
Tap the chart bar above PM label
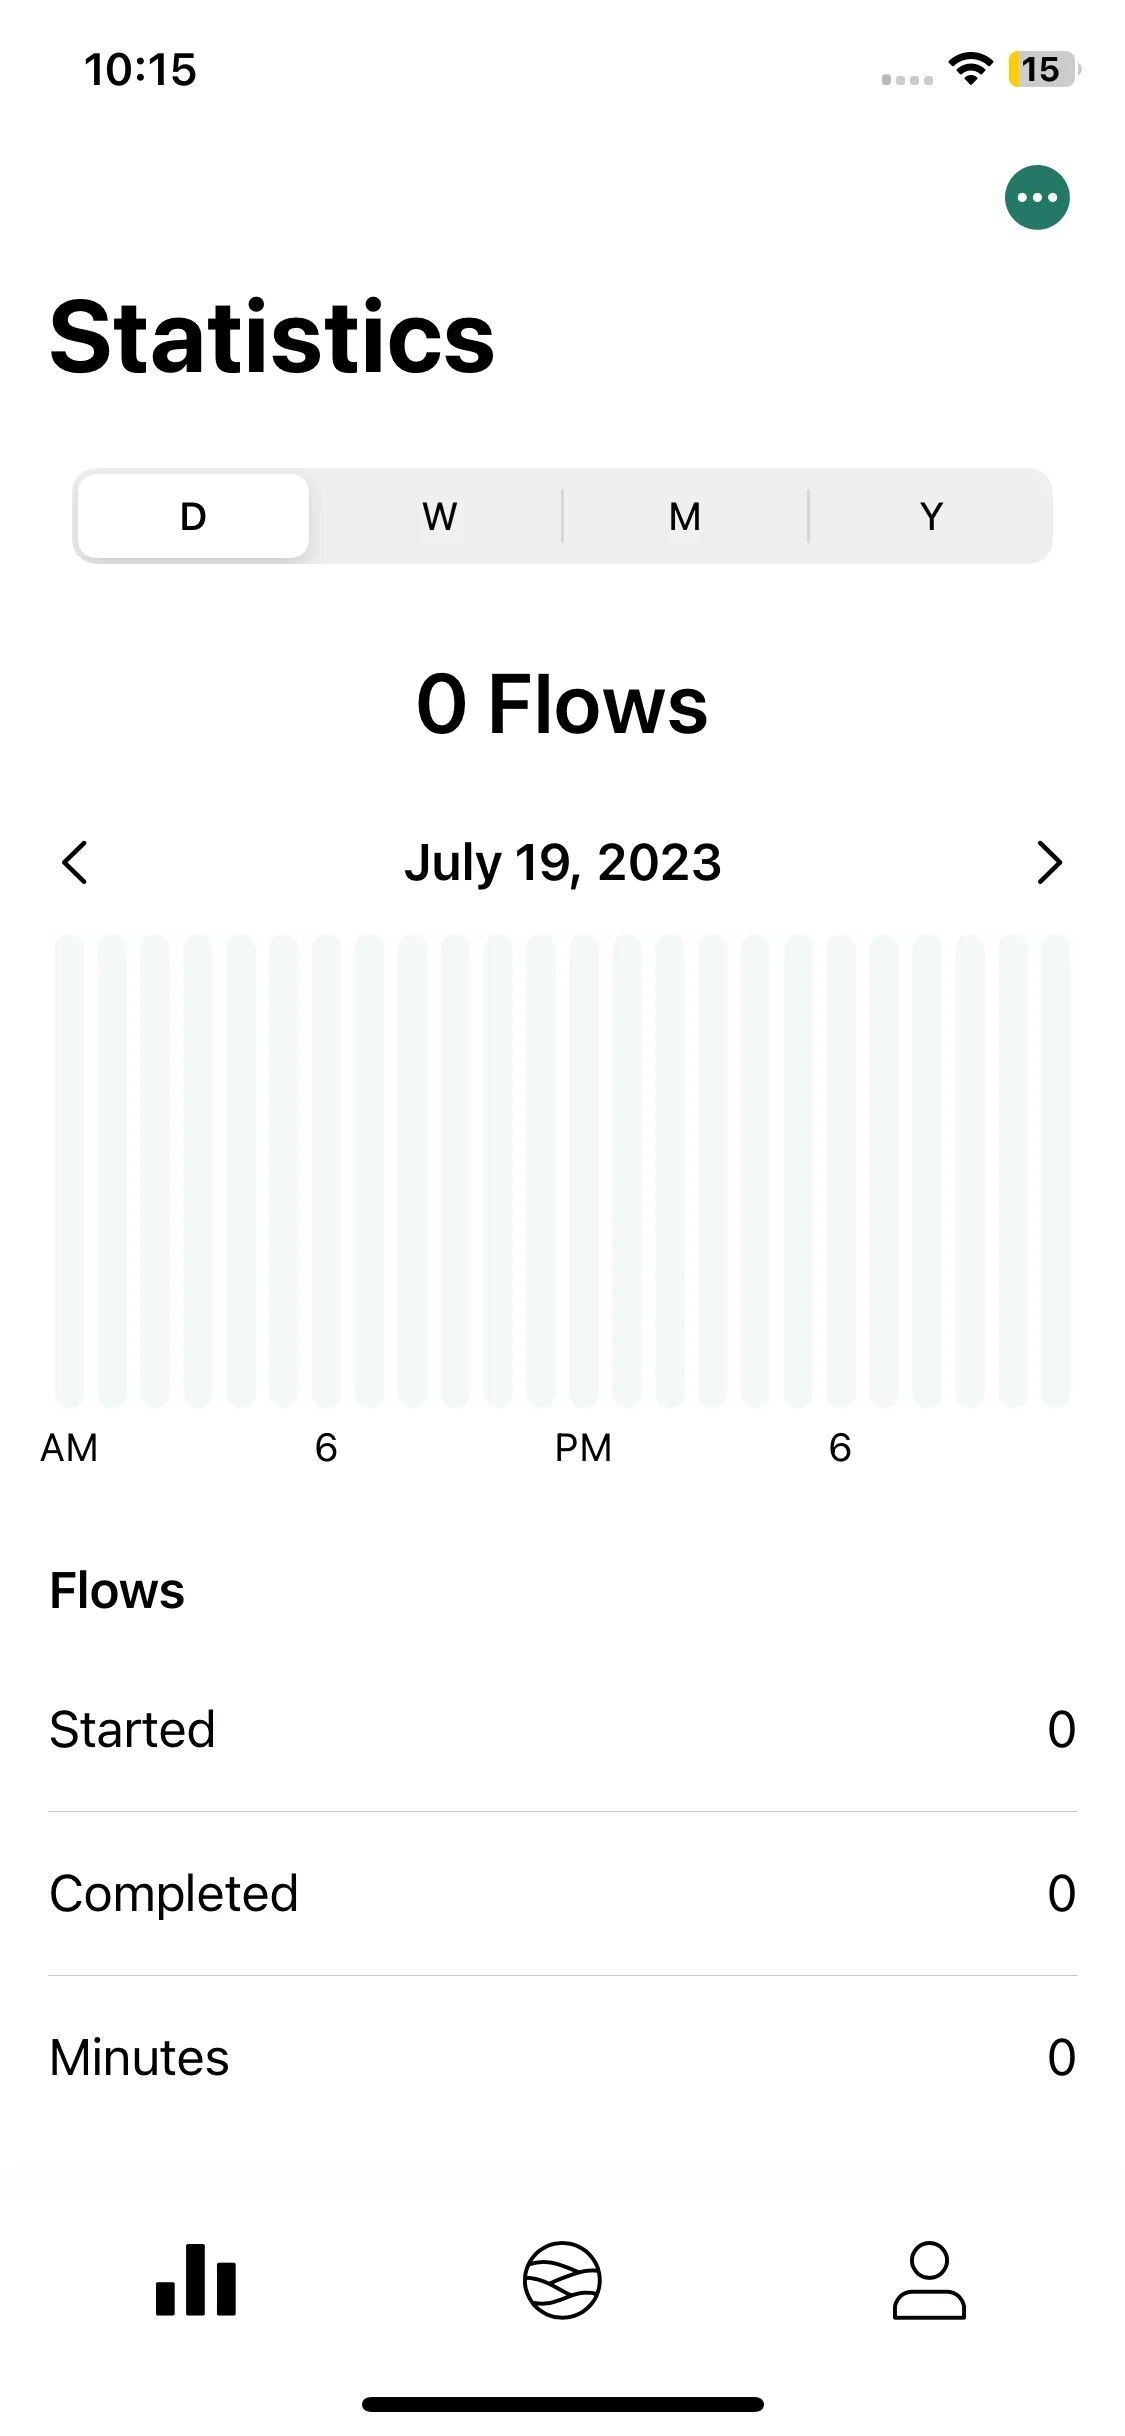click(x=584, y=1171)
